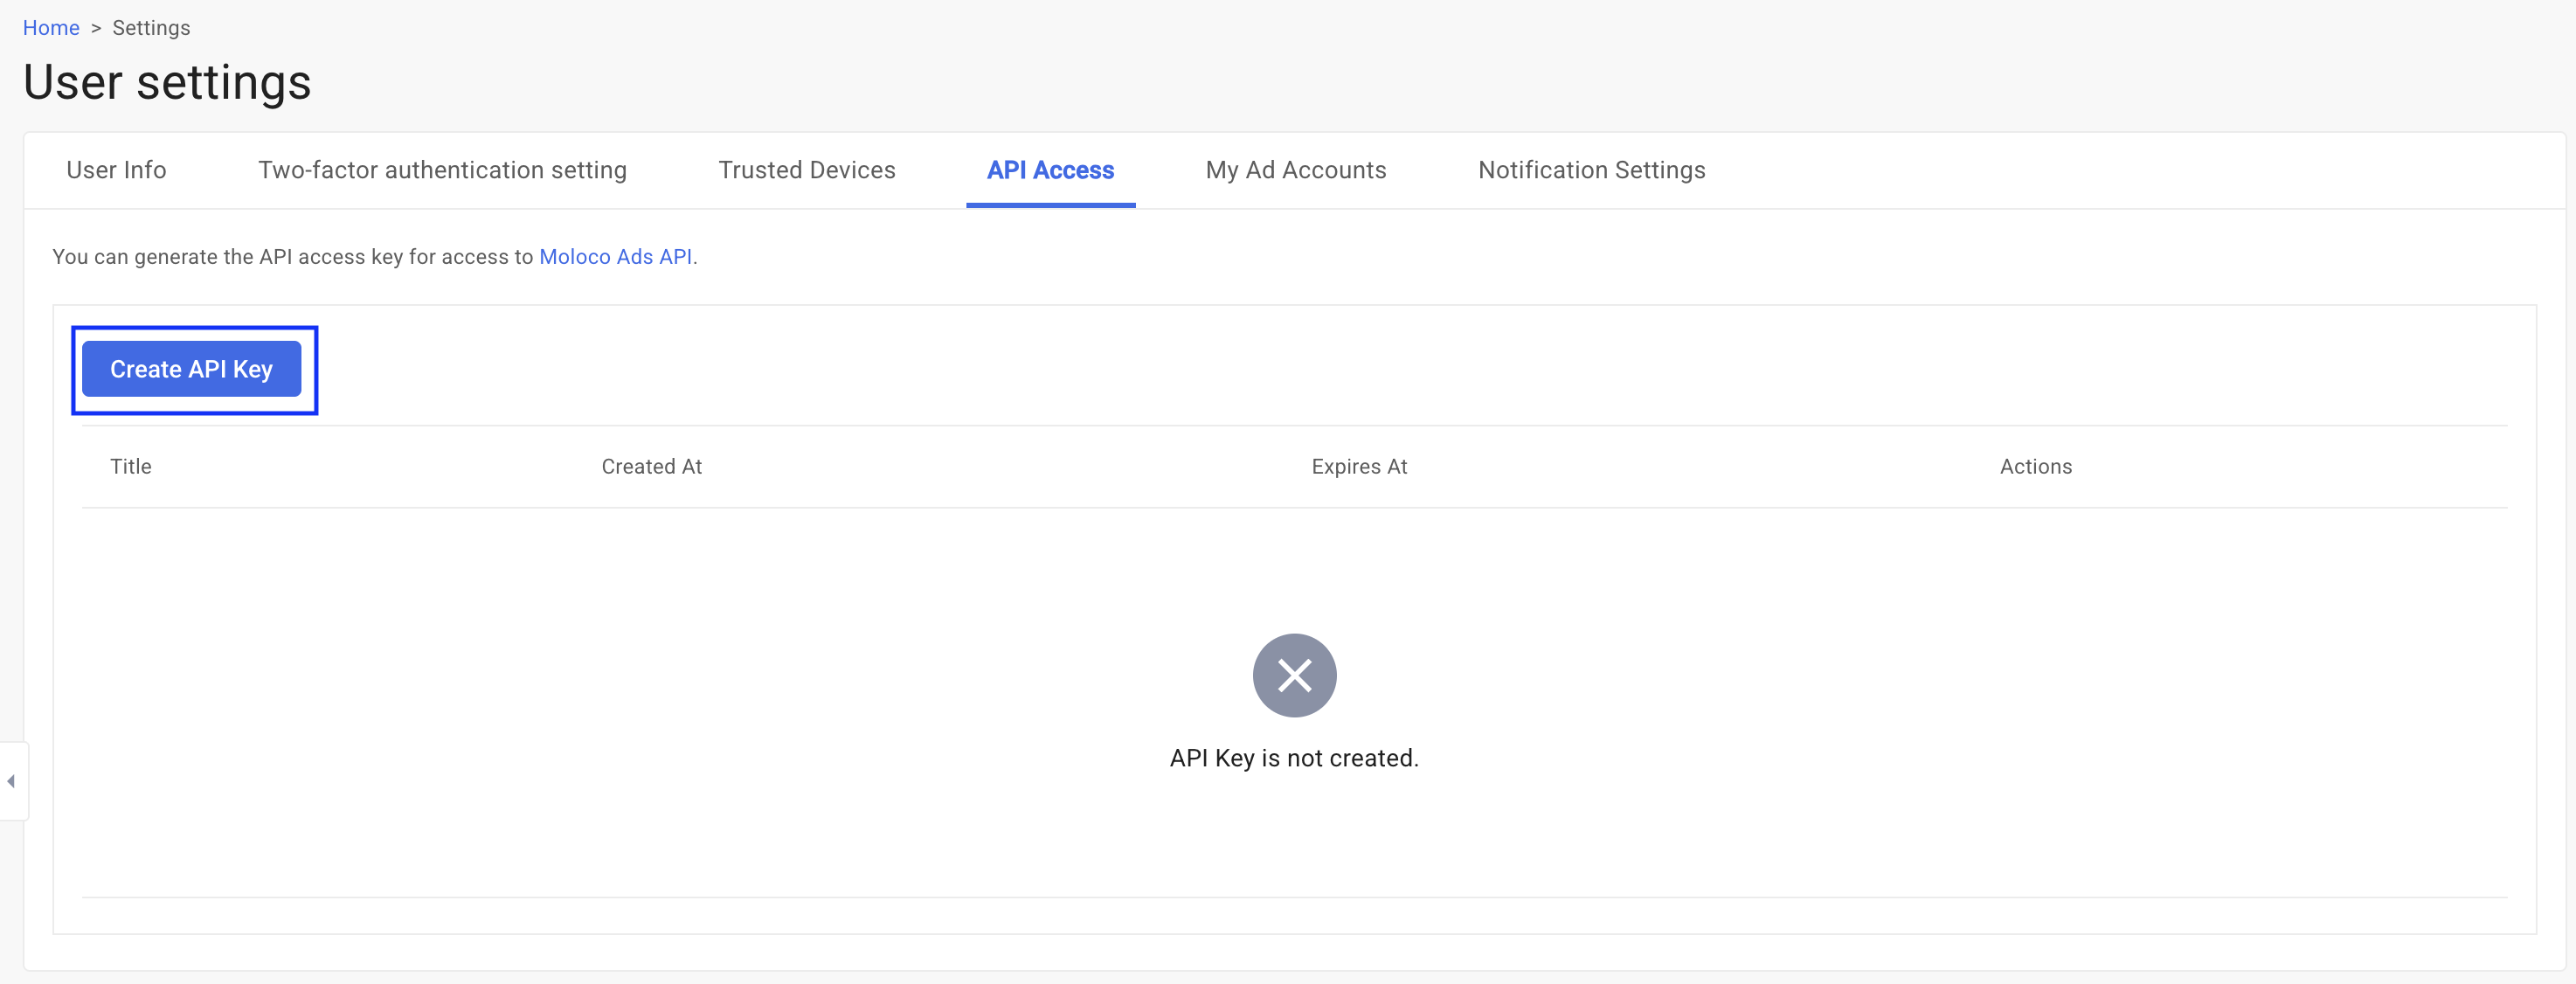
Task: Switch to Notification Settings tab
Action: pyautogui.click(x=1591, y=170)
